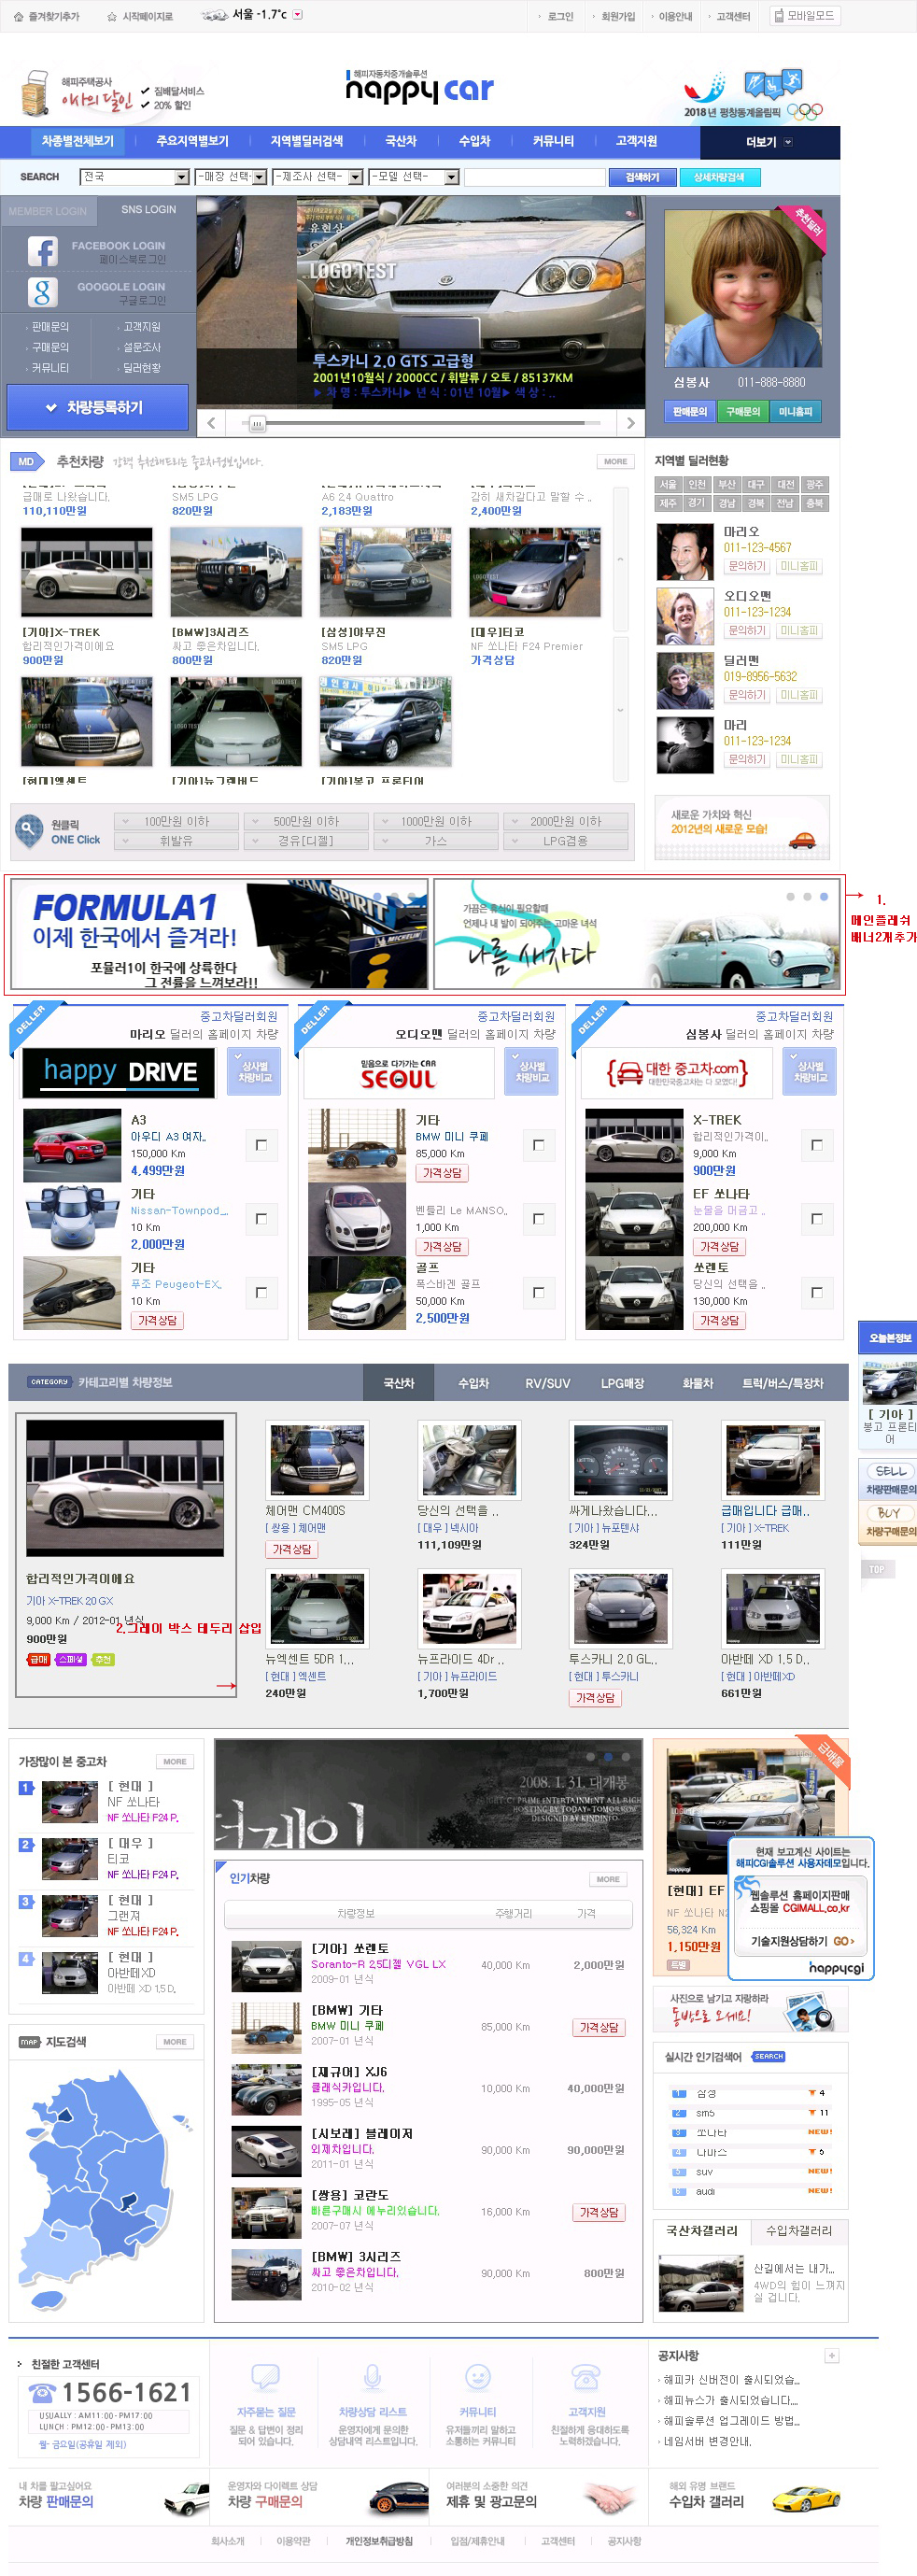The width and height of the screenshot is (917, 2576).
Task: Open the 모바일모드 mobile mode button
Action: coord(804,15)
